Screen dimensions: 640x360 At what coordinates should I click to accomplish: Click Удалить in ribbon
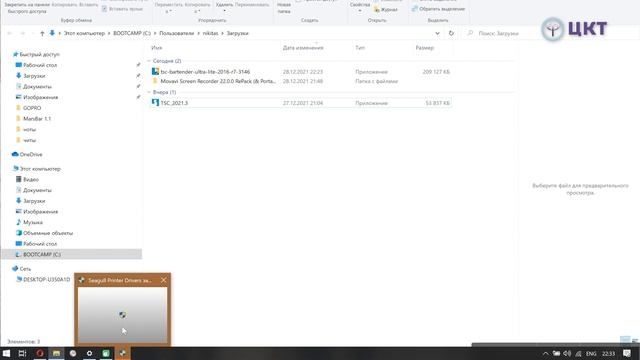(x=224, y=6)
